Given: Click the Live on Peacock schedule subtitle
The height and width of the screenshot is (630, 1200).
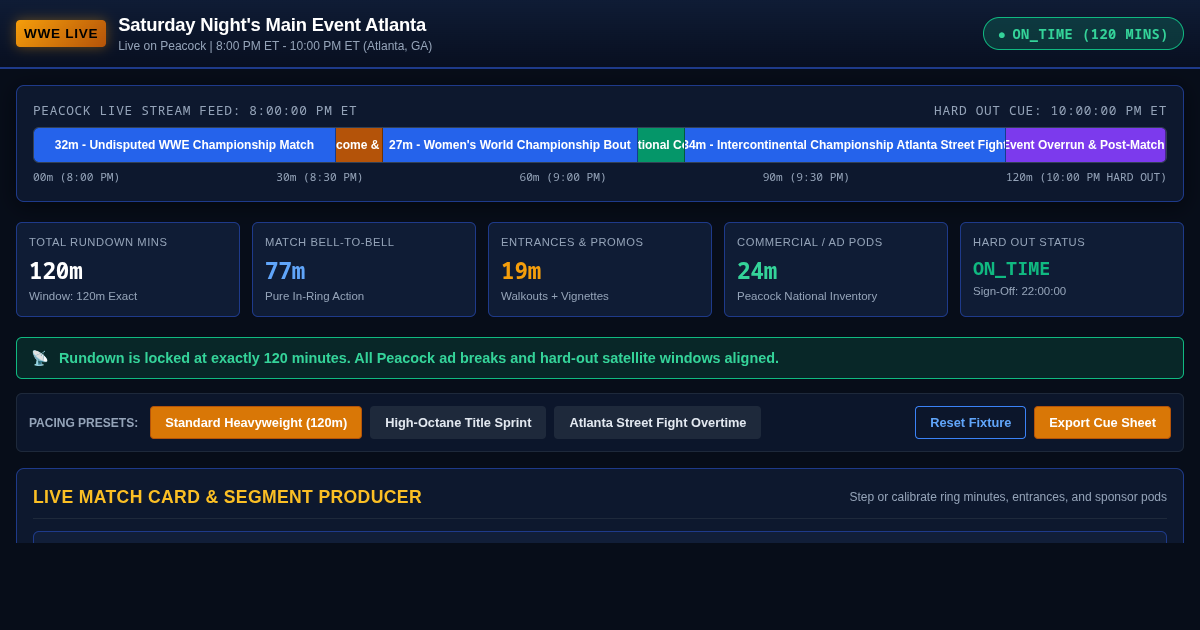Looking at the screenshot, I should [x=275, y=46].
